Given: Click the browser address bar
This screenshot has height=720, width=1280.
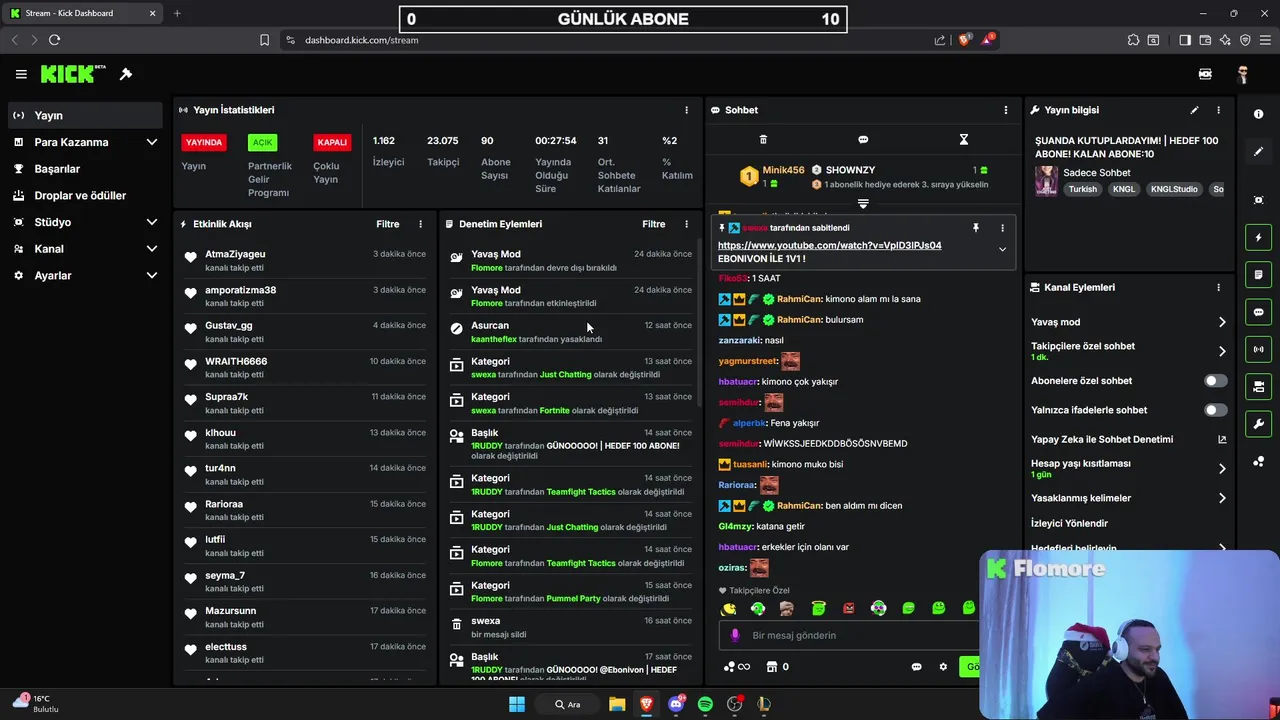Looking at the screenshot, I should [x=610, y=40].
